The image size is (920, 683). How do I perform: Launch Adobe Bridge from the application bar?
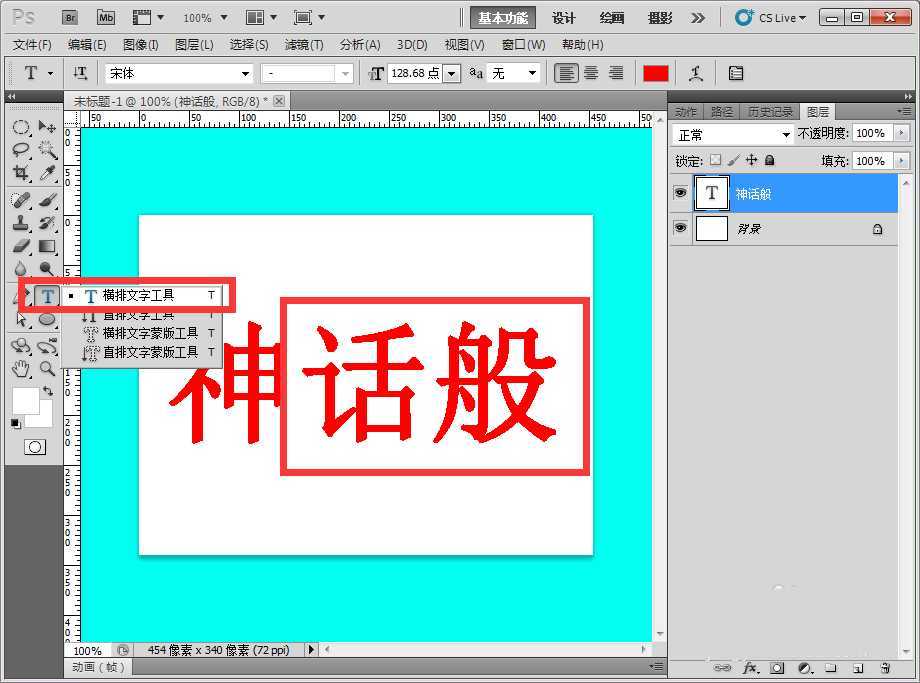pos(70,17)
